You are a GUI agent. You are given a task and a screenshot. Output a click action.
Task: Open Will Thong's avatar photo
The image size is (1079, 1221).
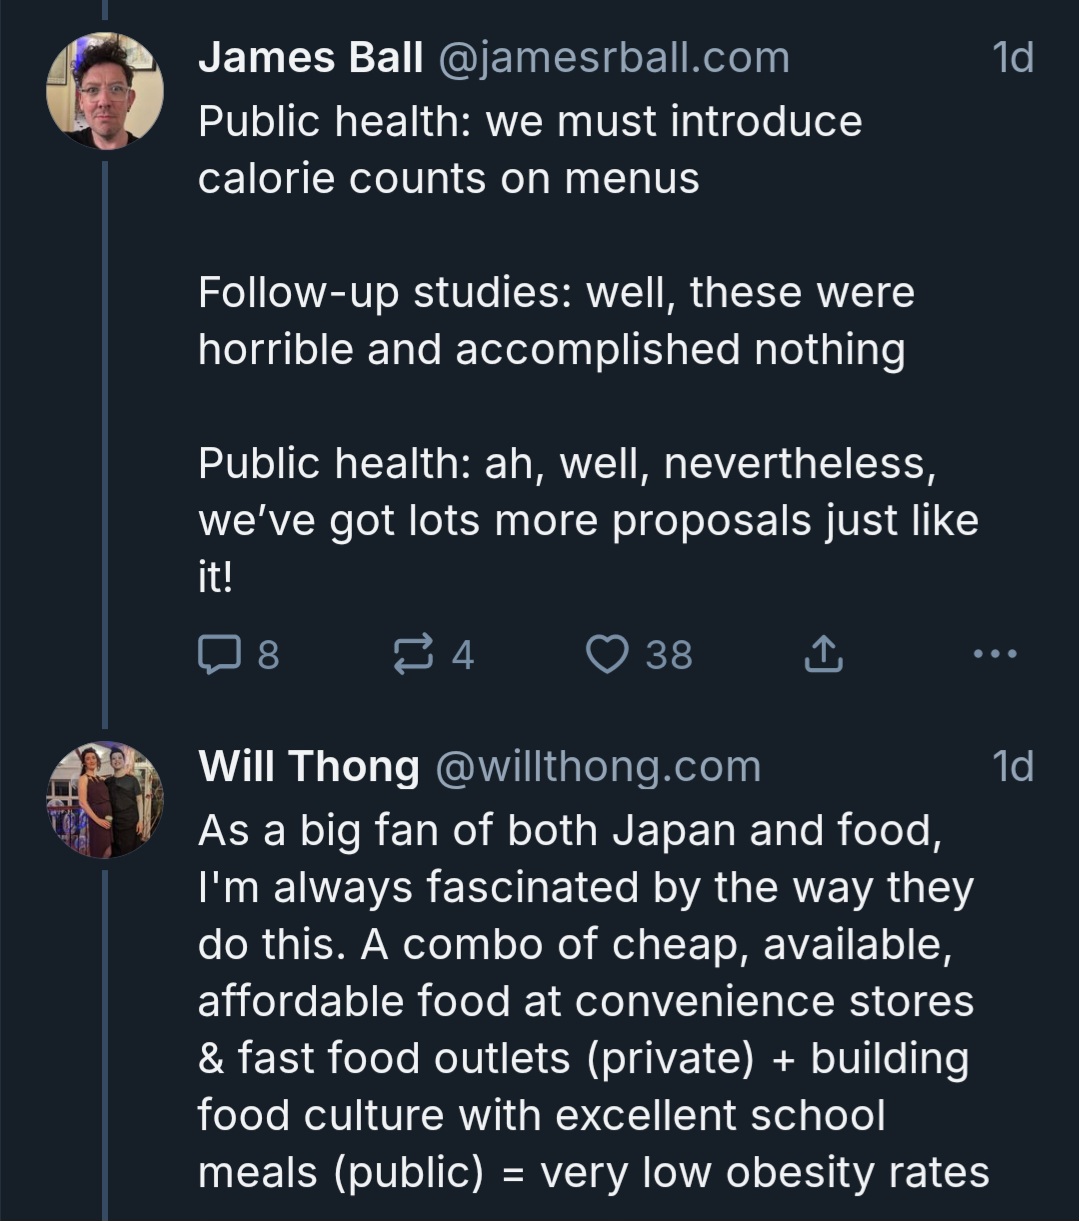click(x=105, y=800)
